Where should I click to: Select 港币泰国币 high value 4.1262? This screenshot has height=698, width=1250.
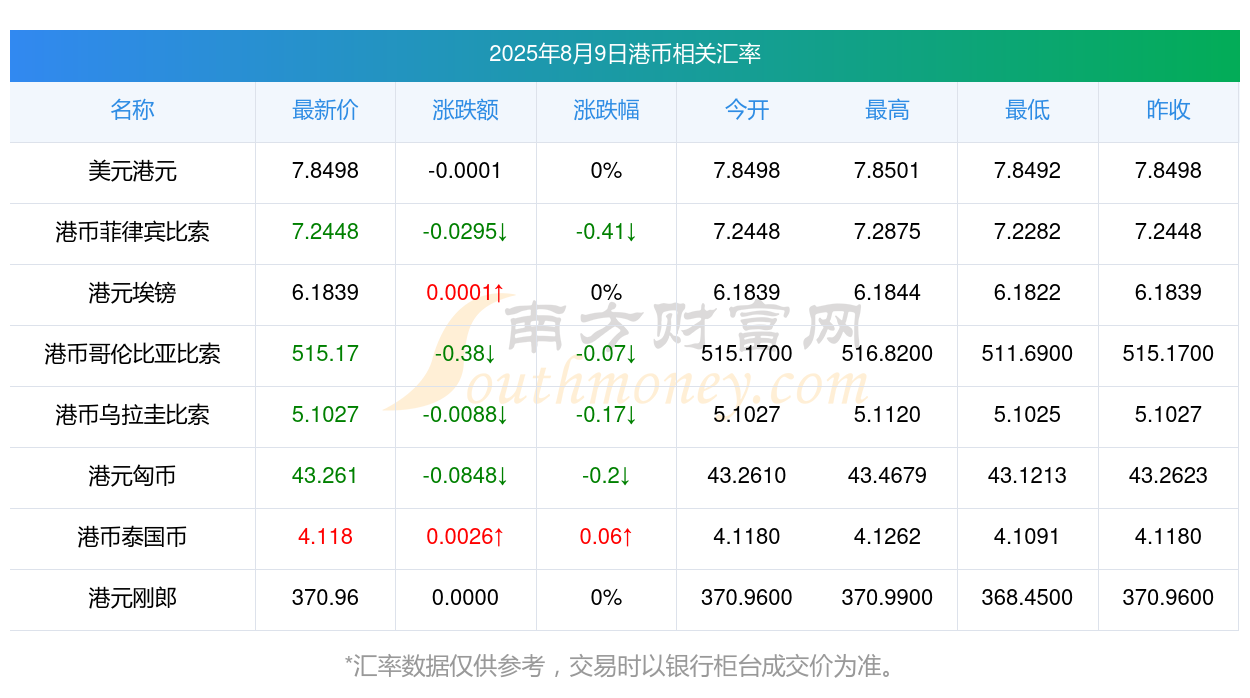887,537
